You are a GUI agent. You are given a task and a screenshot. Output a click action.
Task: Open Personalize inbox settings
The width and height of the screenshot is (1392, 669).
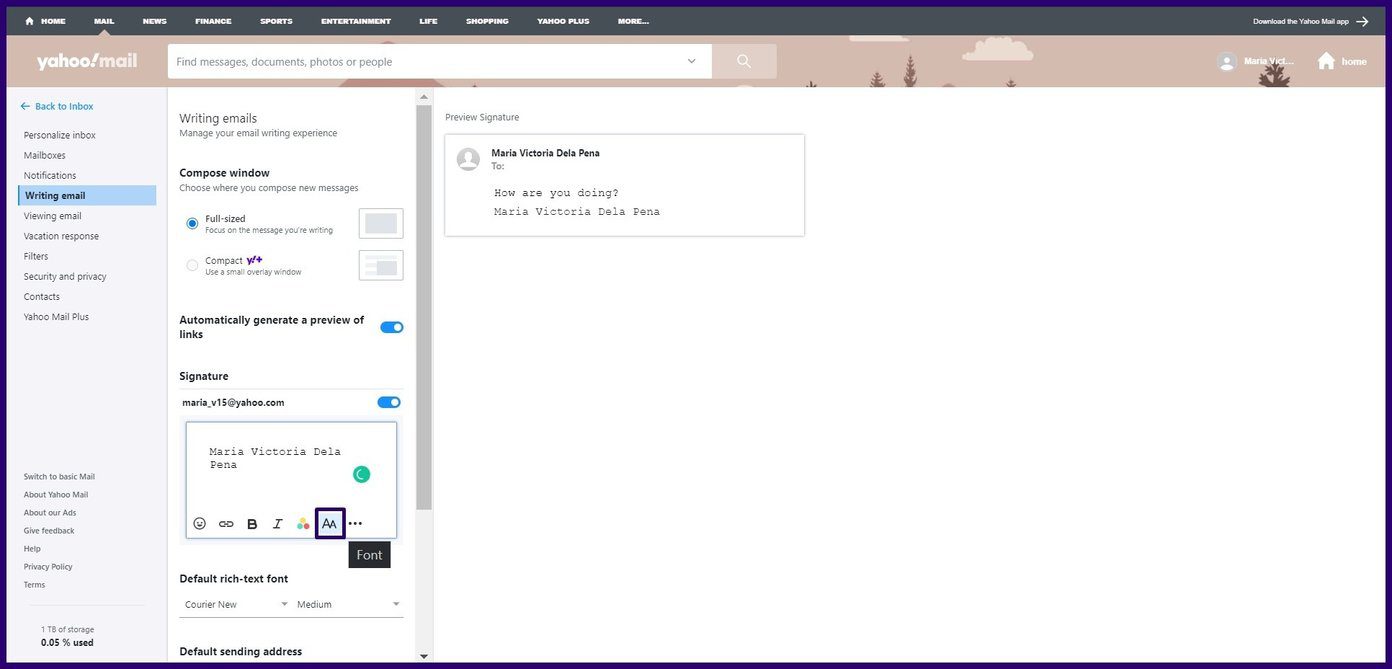[x=60, y=135]
